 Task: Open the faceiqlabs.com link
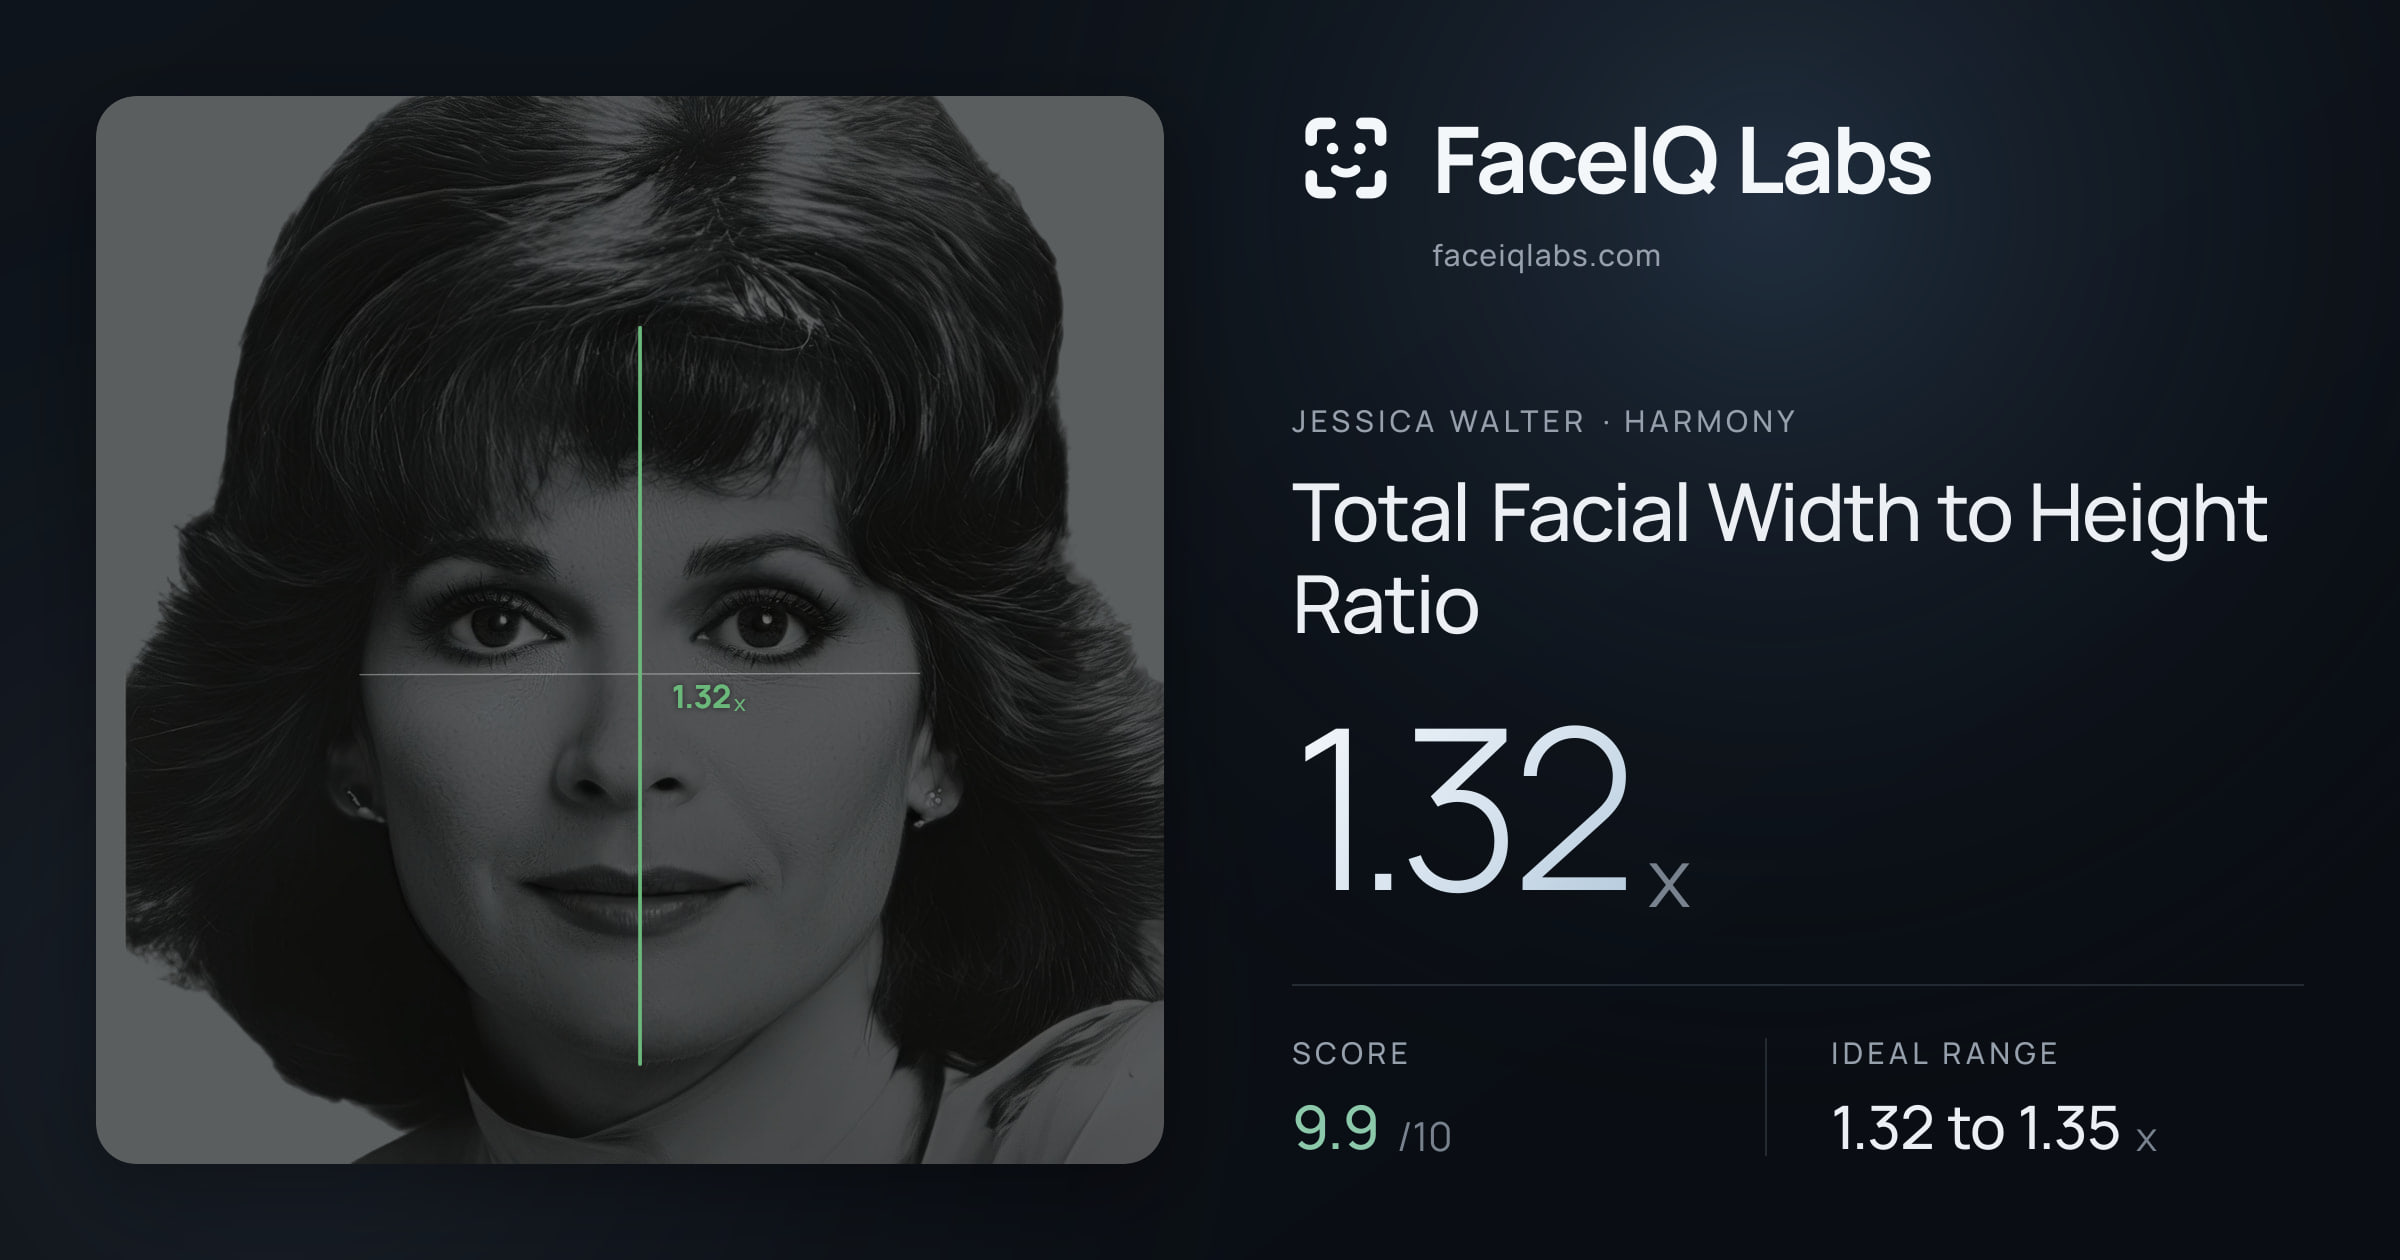point(1546,256)
